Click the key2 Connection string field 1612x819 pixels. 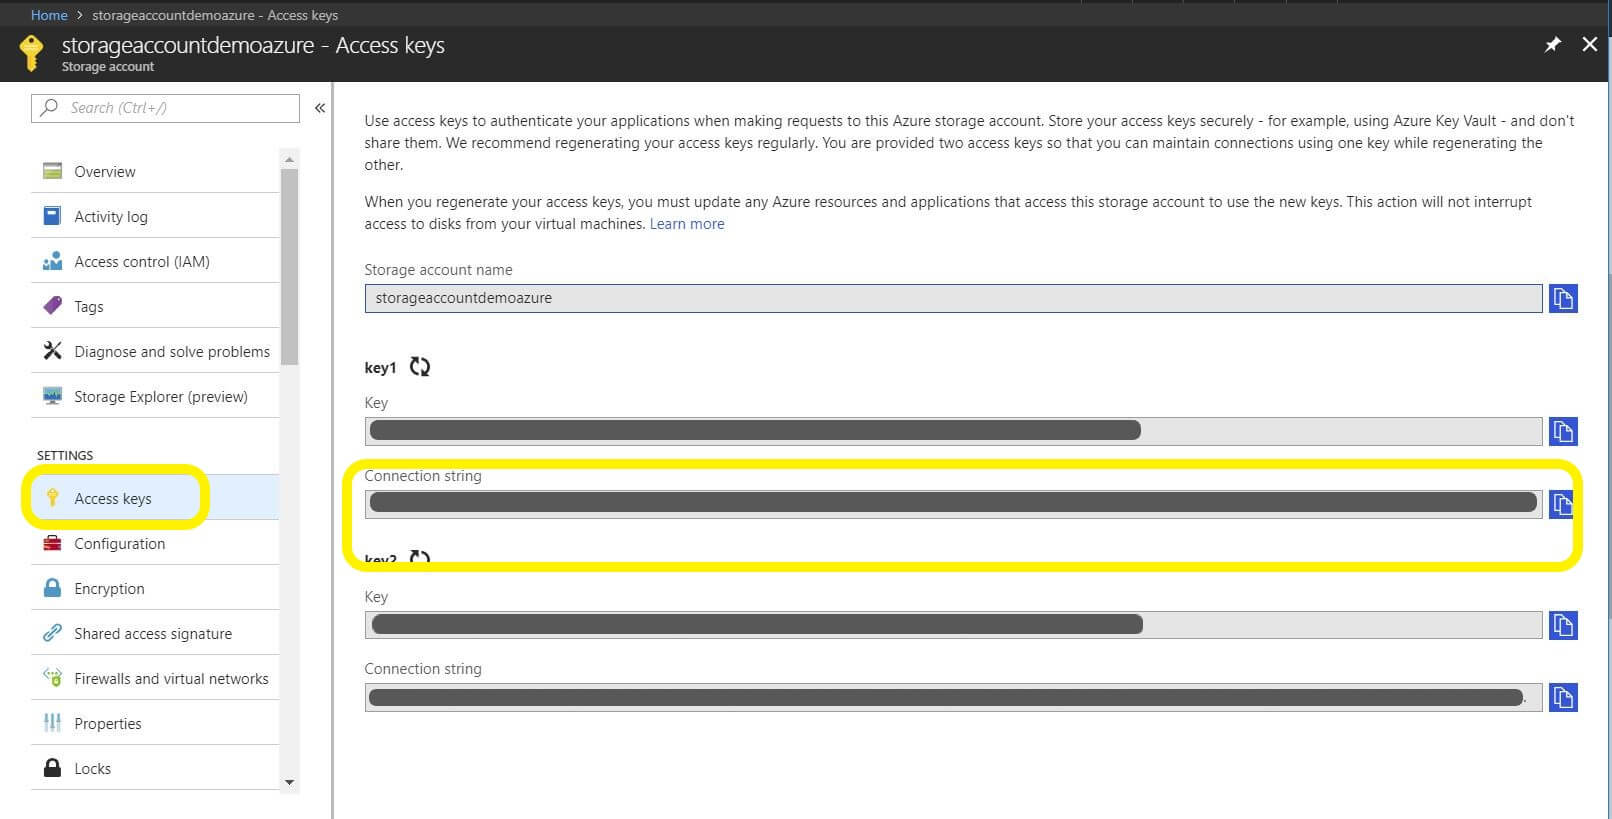coord(953,697)
